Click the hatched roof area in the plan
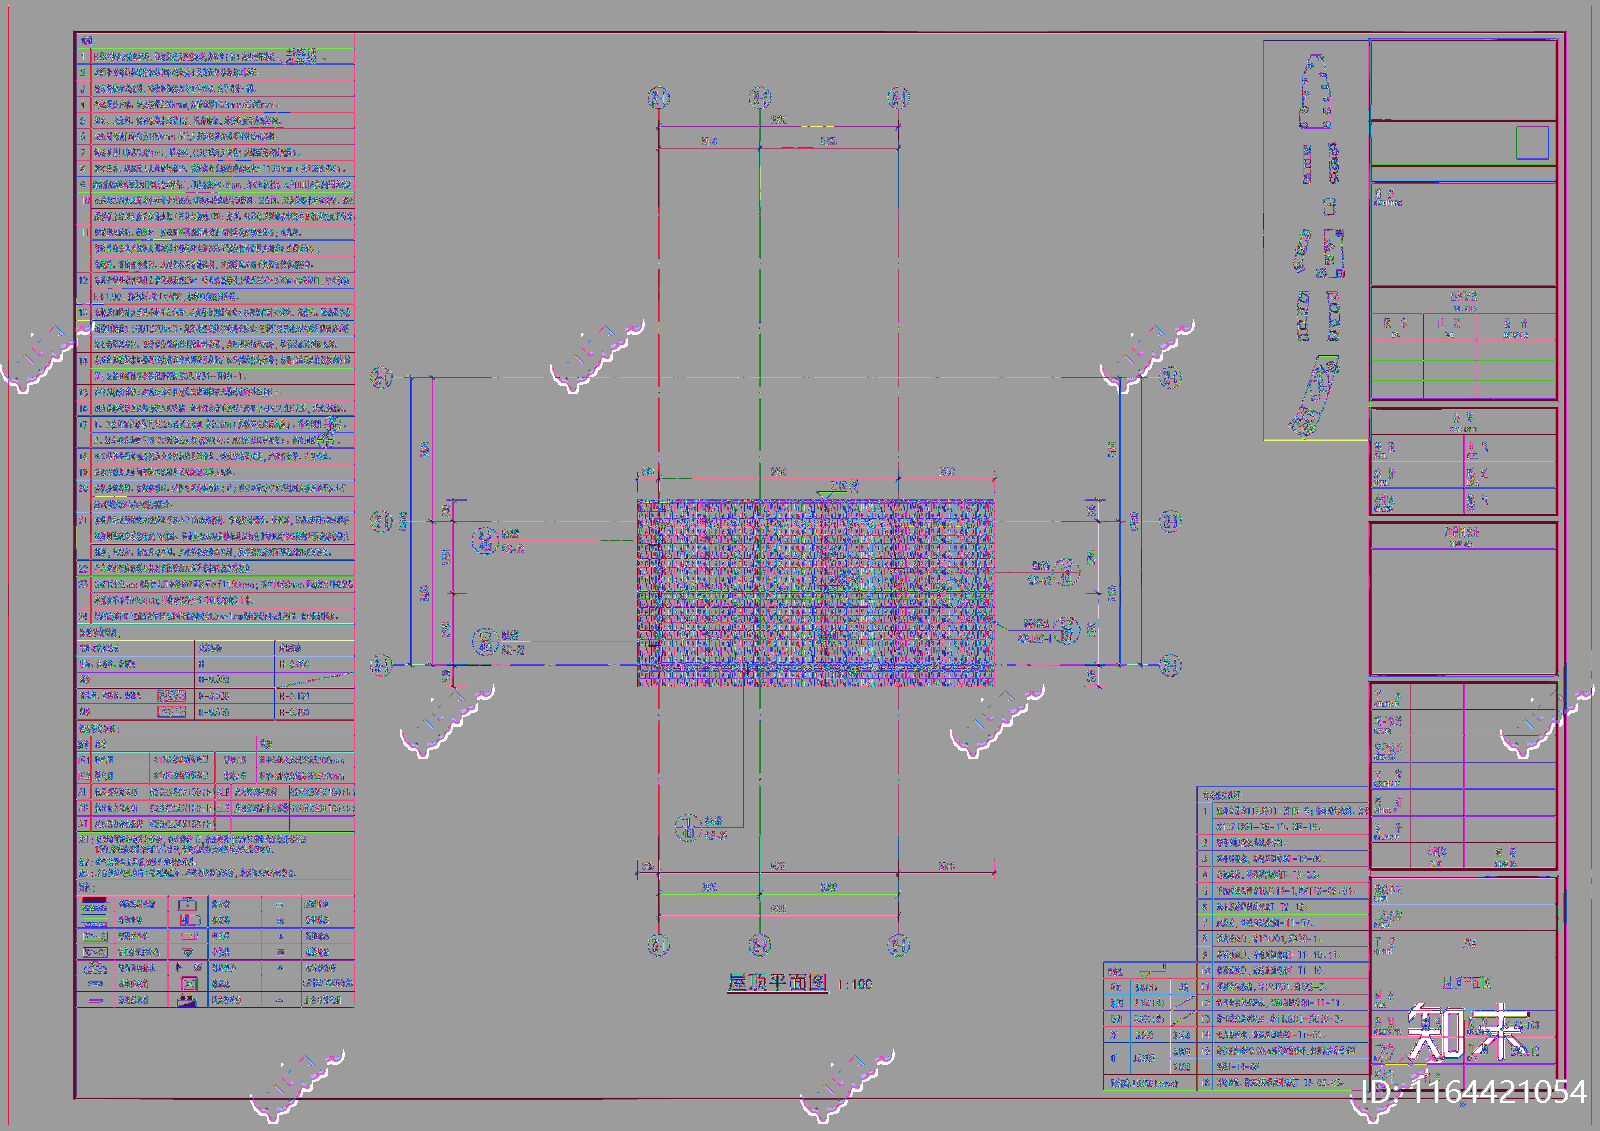Screen dimensions: 1600x1131 [x=816, y=593]
